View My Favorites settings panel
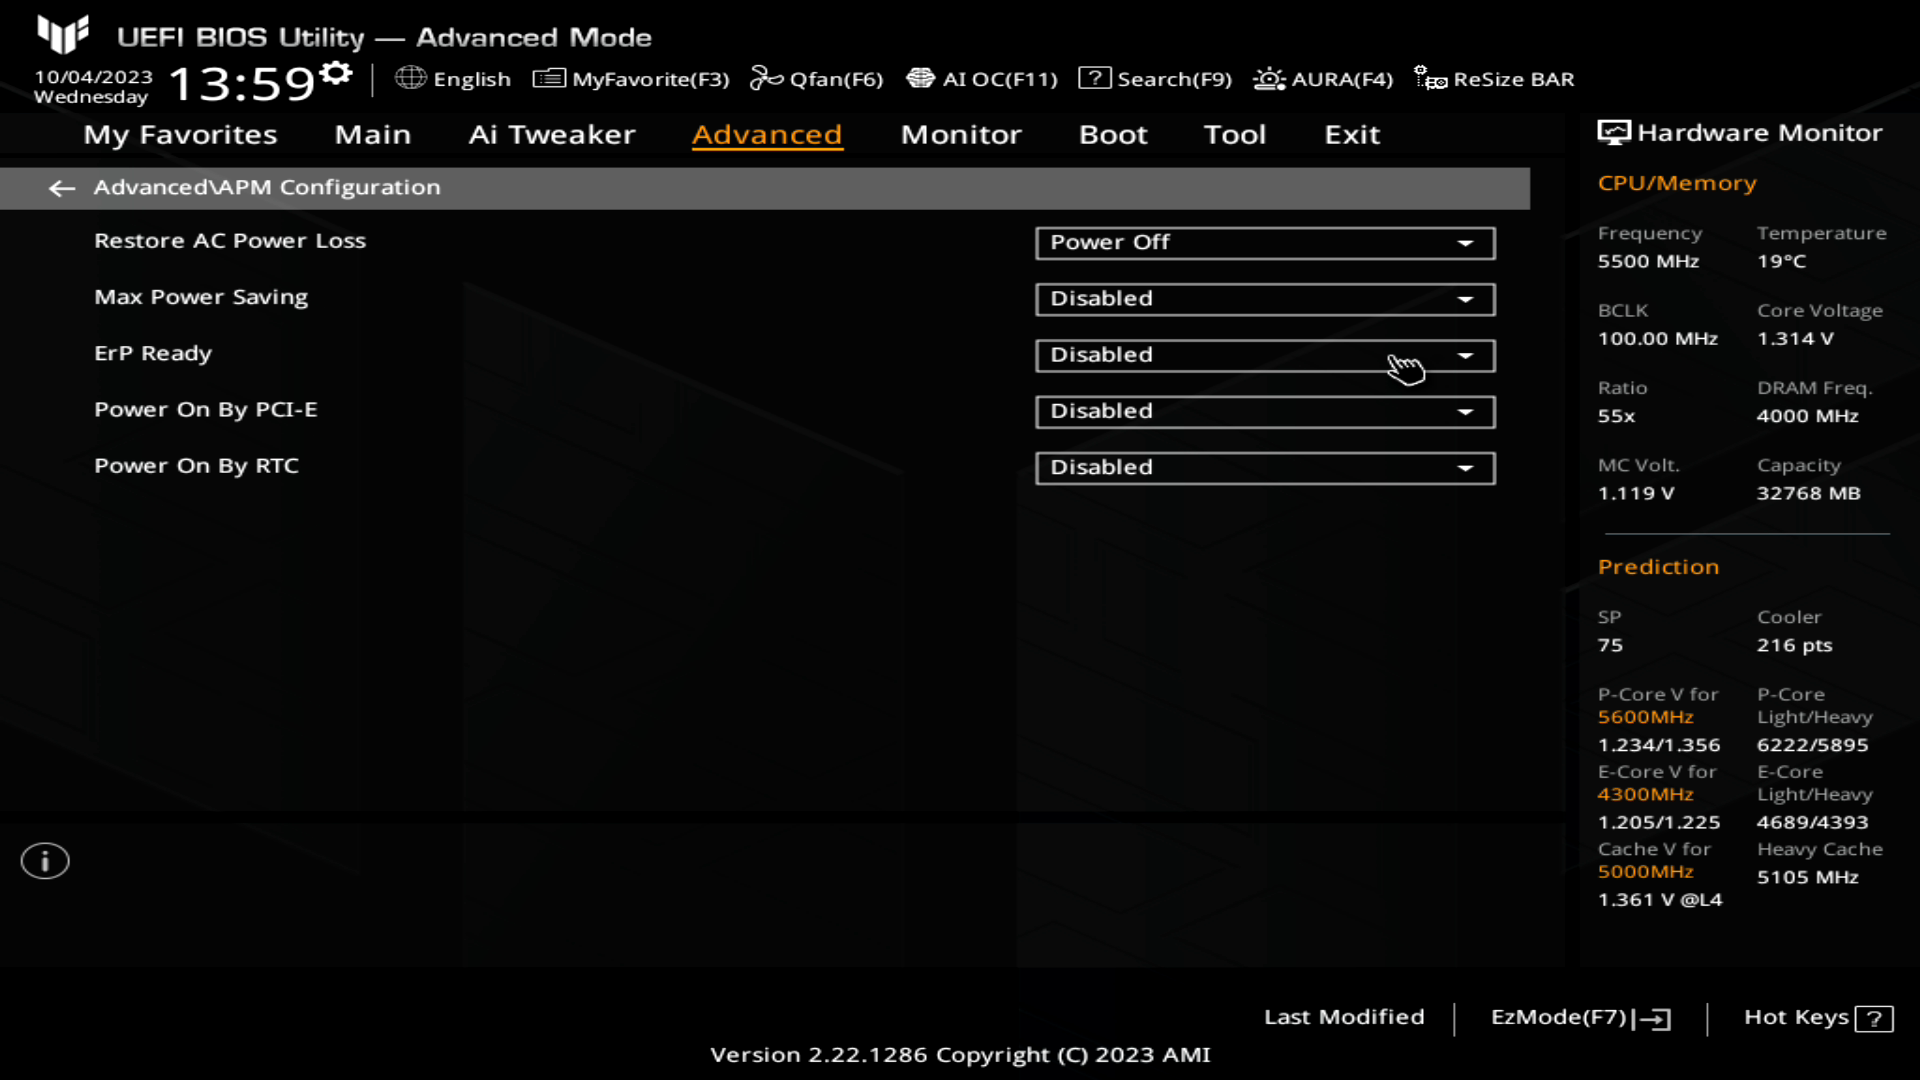The height and width of the screenshot is (1080, 1920). coord(179,133)
